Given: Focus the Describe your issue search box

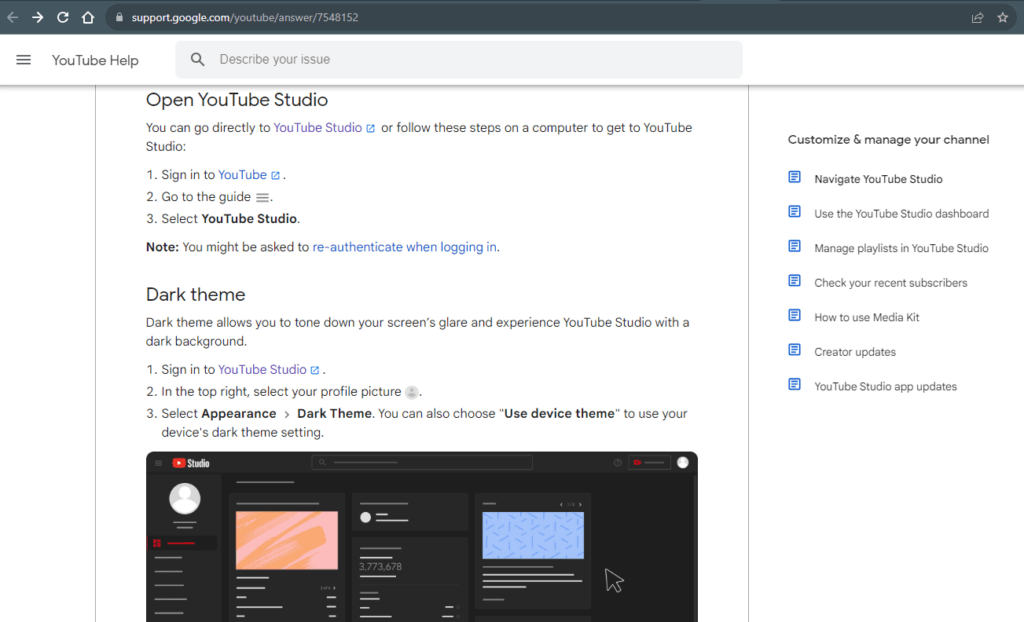Looking at the screenshot, I should [458, 59].
